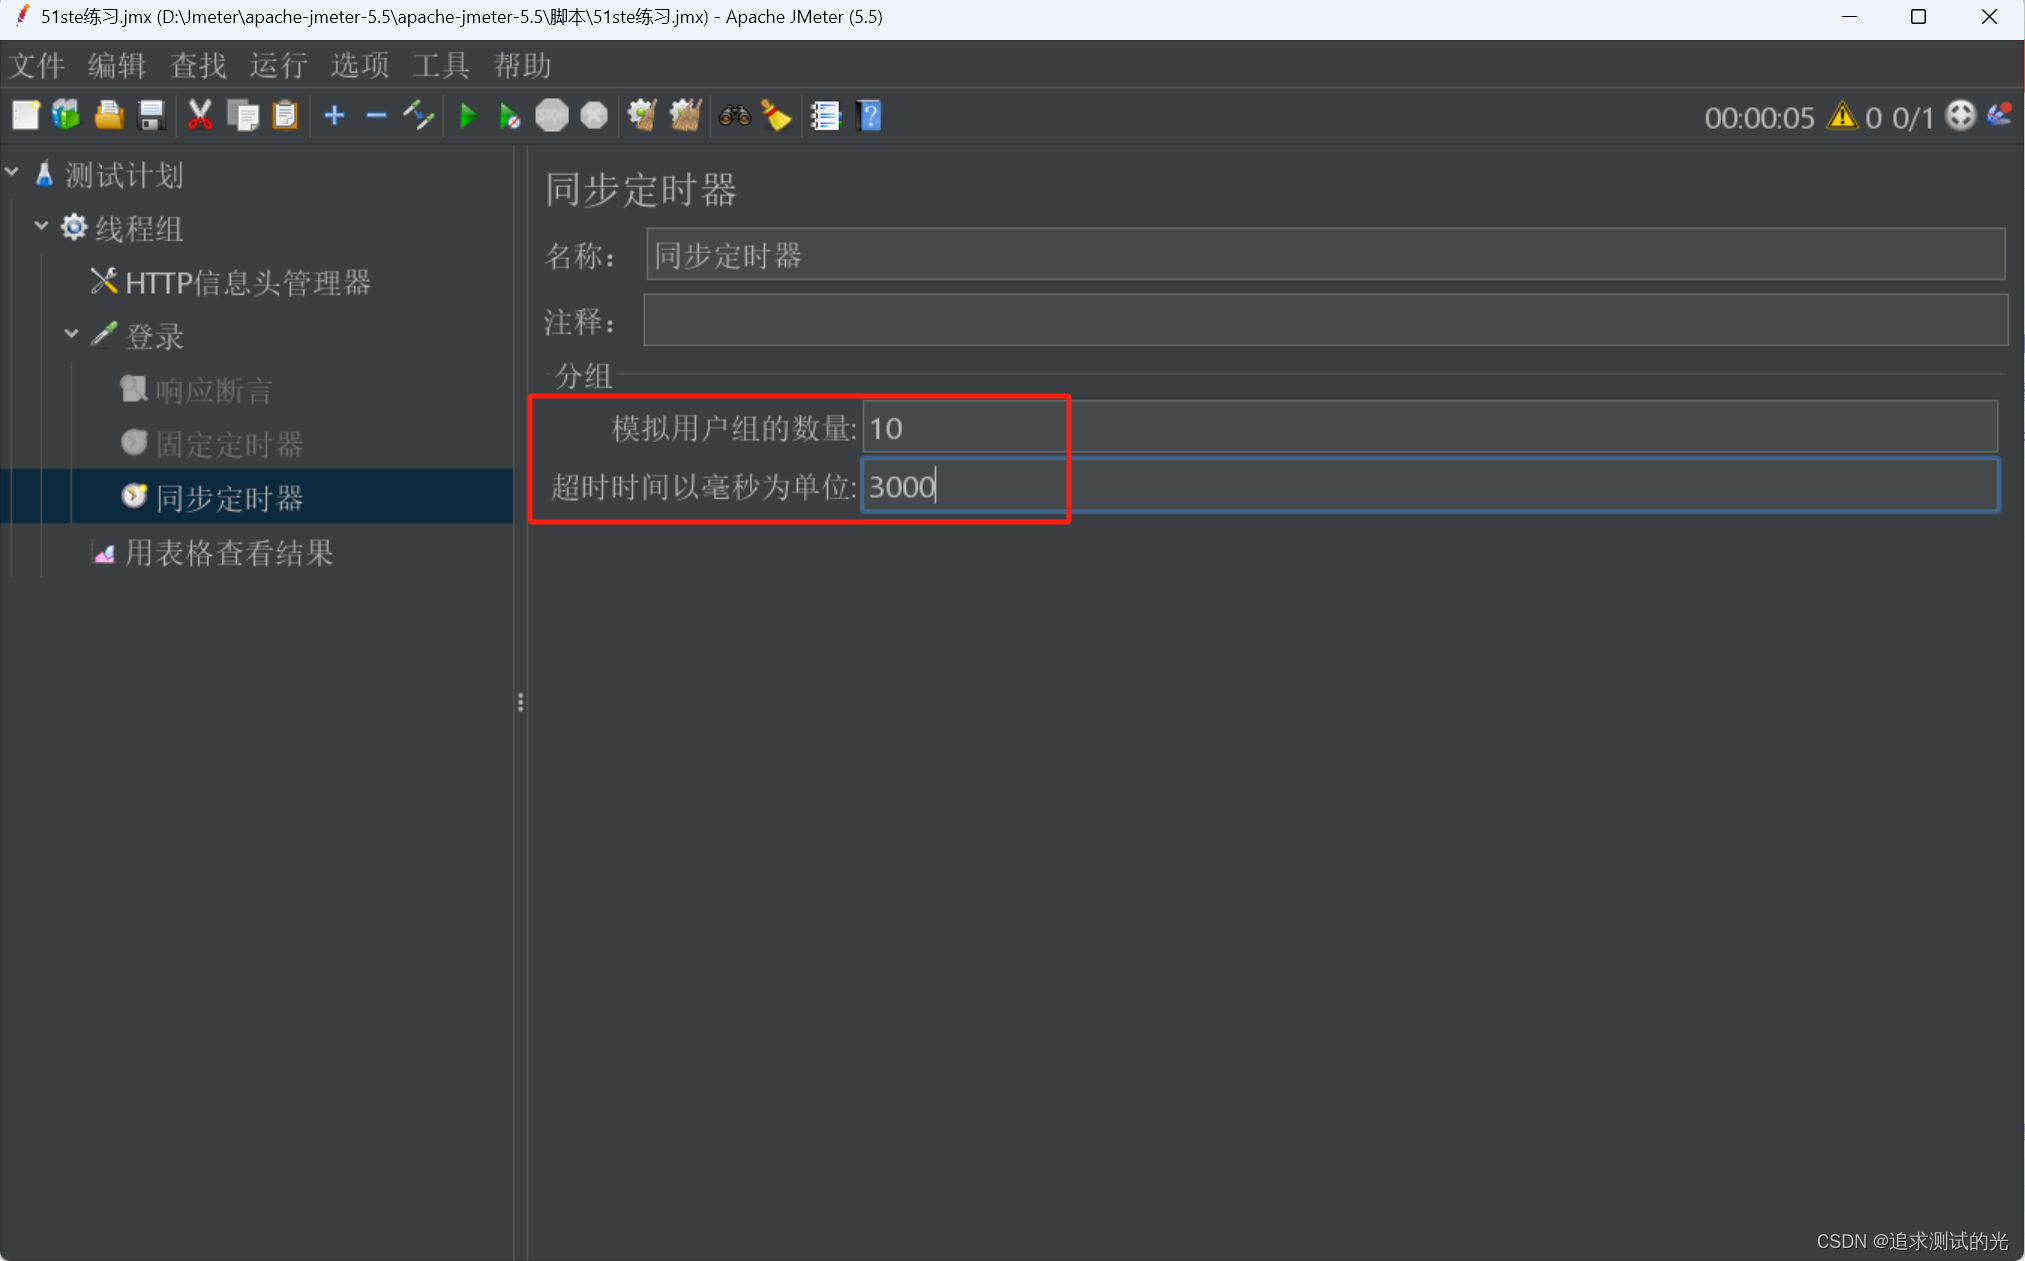Select 测试计划 in the tree
The image size is (2025, 1261).
click(124, 175)
